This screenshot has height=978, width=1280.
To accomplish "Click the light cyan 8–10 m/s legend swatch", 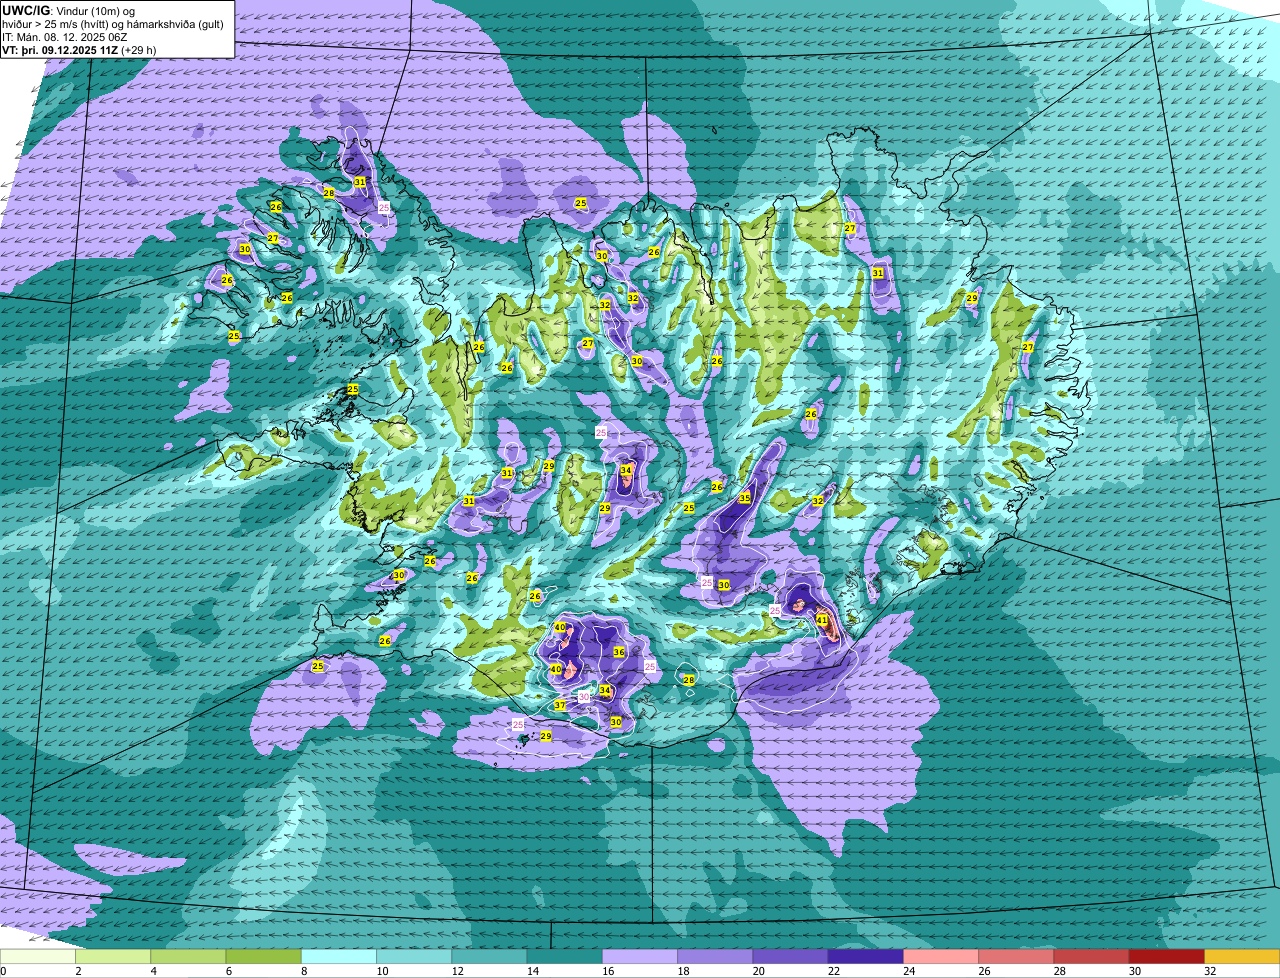I will click(338, 956).
